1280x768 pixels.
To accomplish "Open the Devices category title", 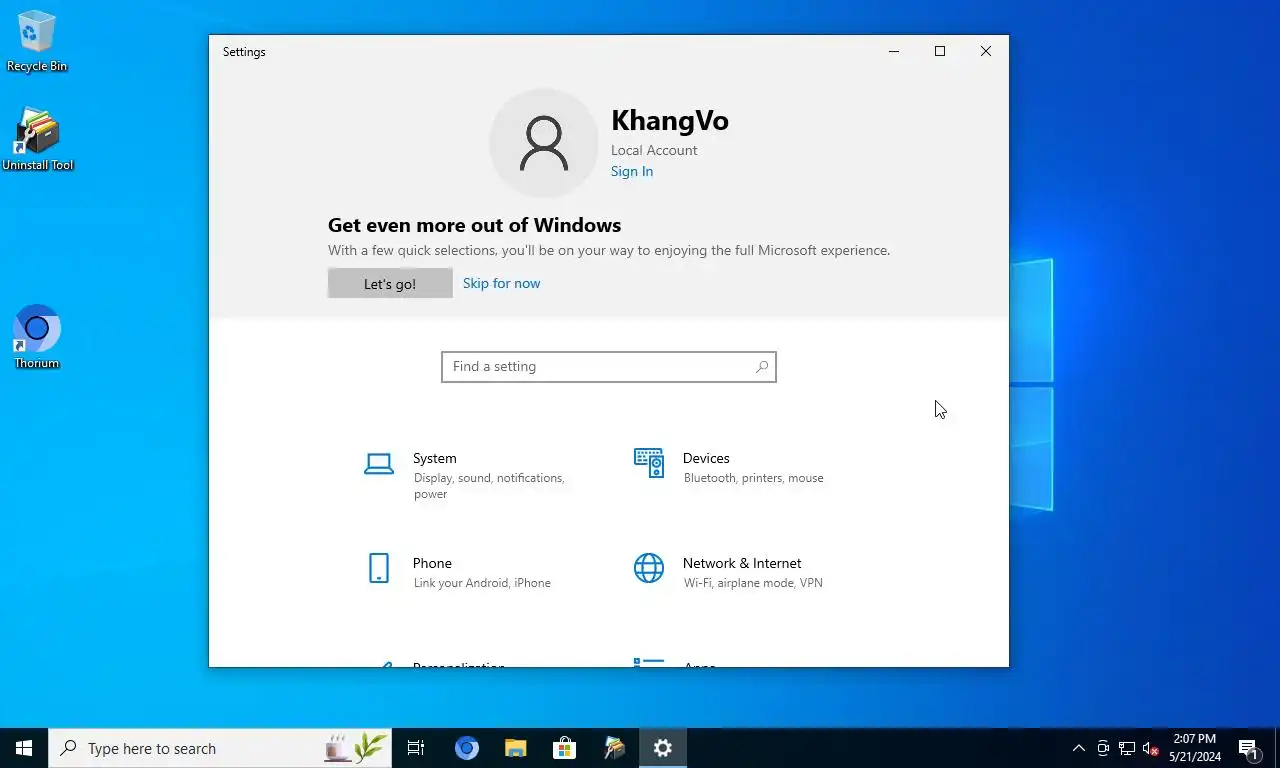I will point(706,458).
